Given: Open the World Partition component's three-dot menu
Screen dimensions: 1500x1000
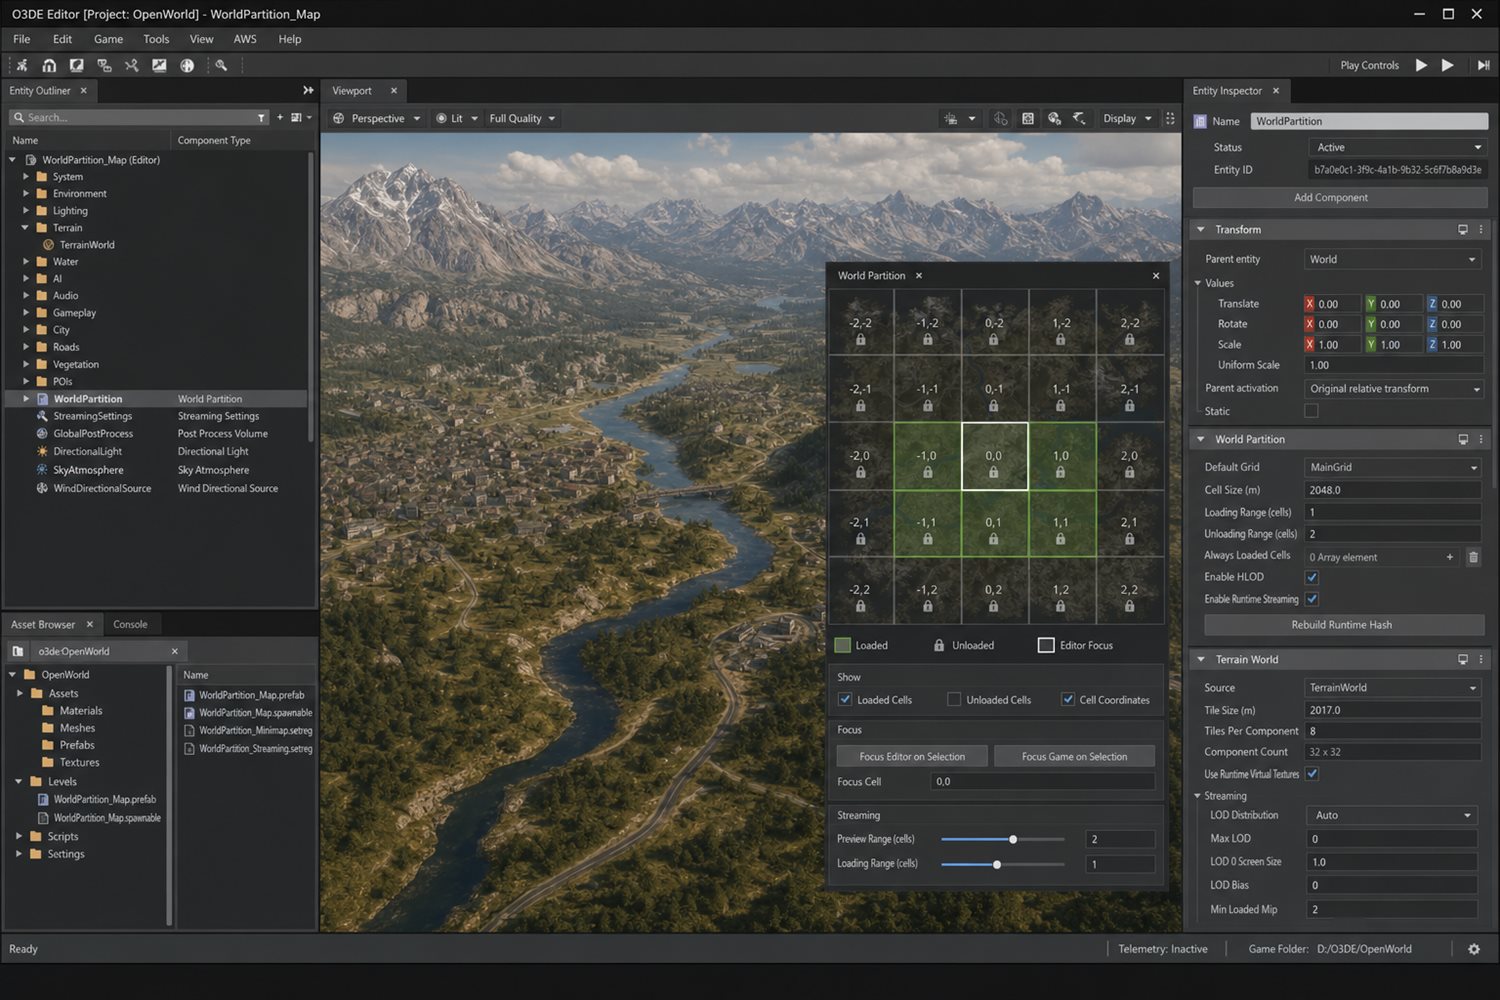Looking at the screenshot, I should pyautogui.click(x=1481, y=440).
